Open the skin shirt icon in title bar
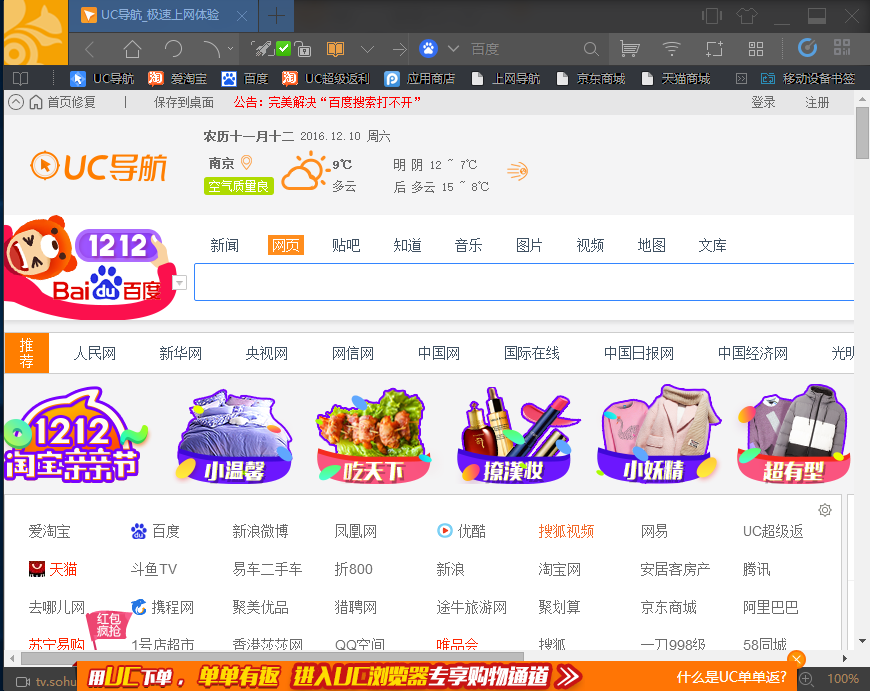 (x=746, y=16)
